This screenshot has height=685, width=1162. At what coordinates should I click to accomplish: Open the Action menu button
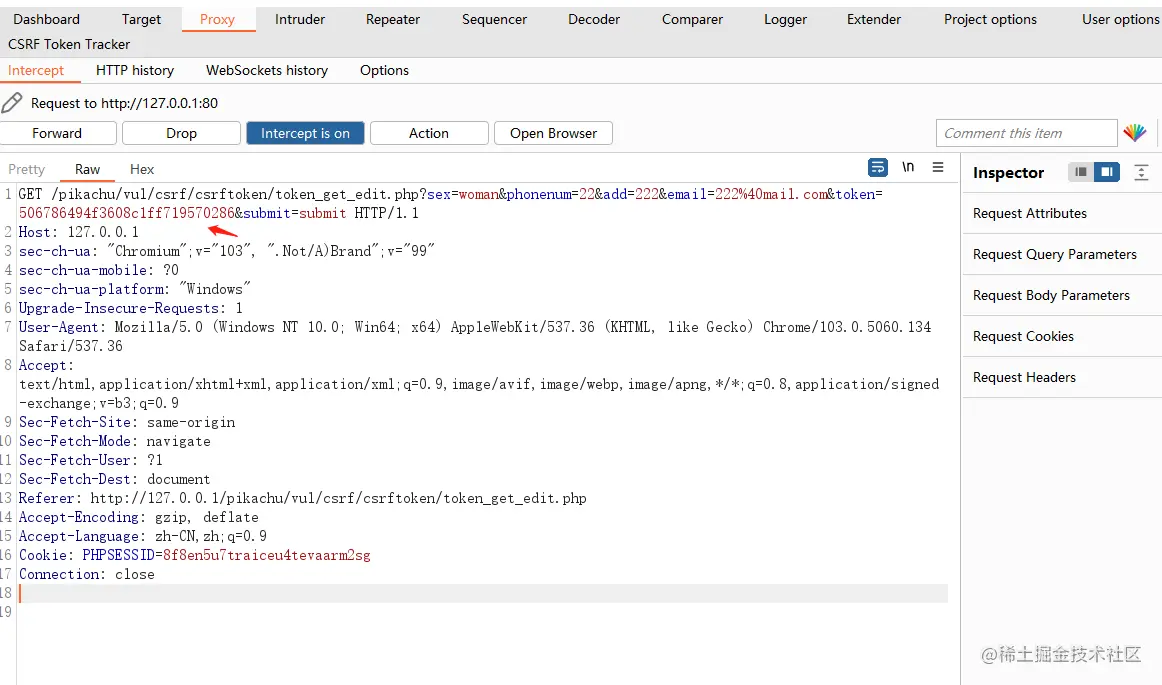[428, 133]
